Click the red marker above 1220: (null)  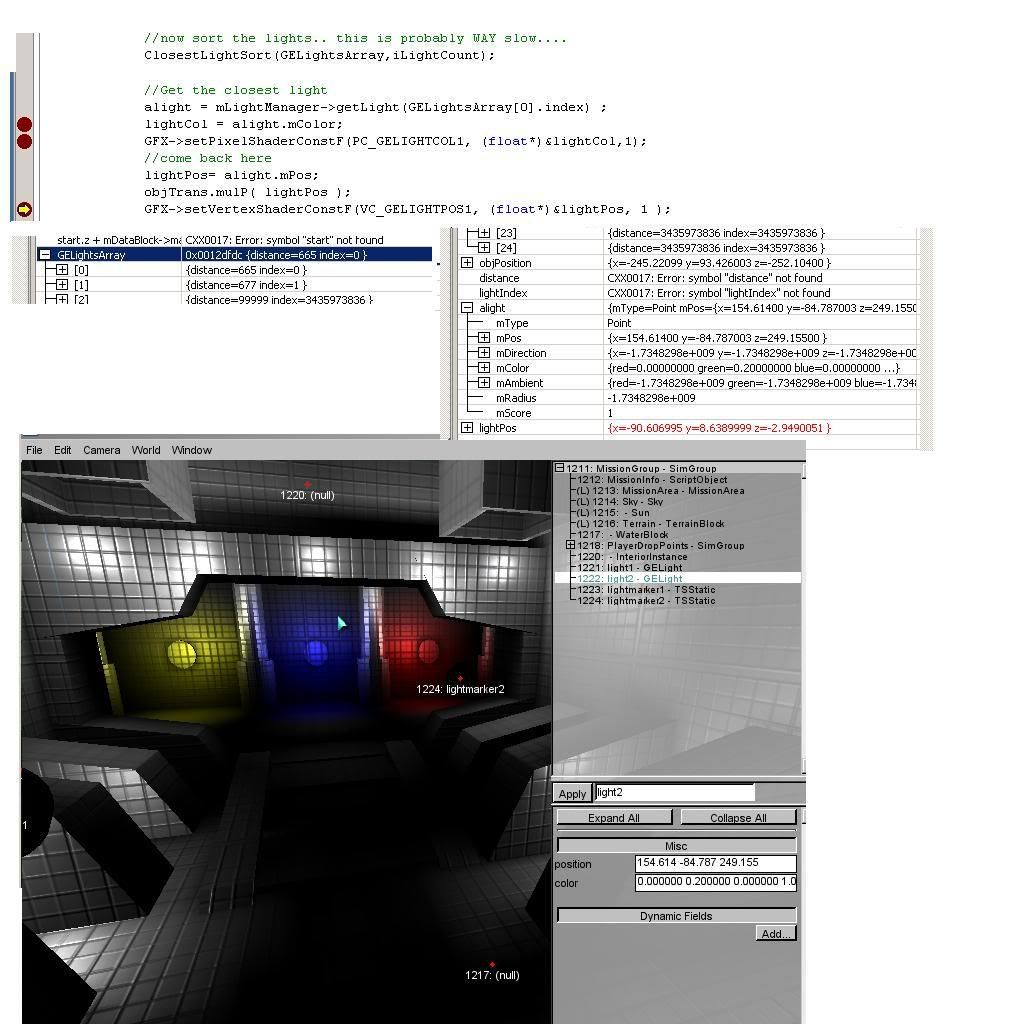click(307, 484)
